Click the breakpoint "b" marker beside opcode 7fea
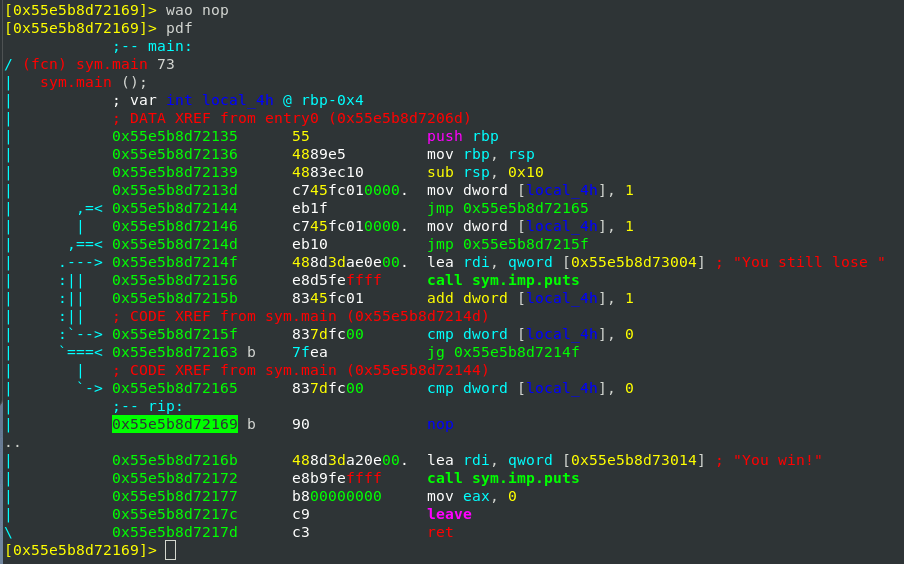 point(251,352)
